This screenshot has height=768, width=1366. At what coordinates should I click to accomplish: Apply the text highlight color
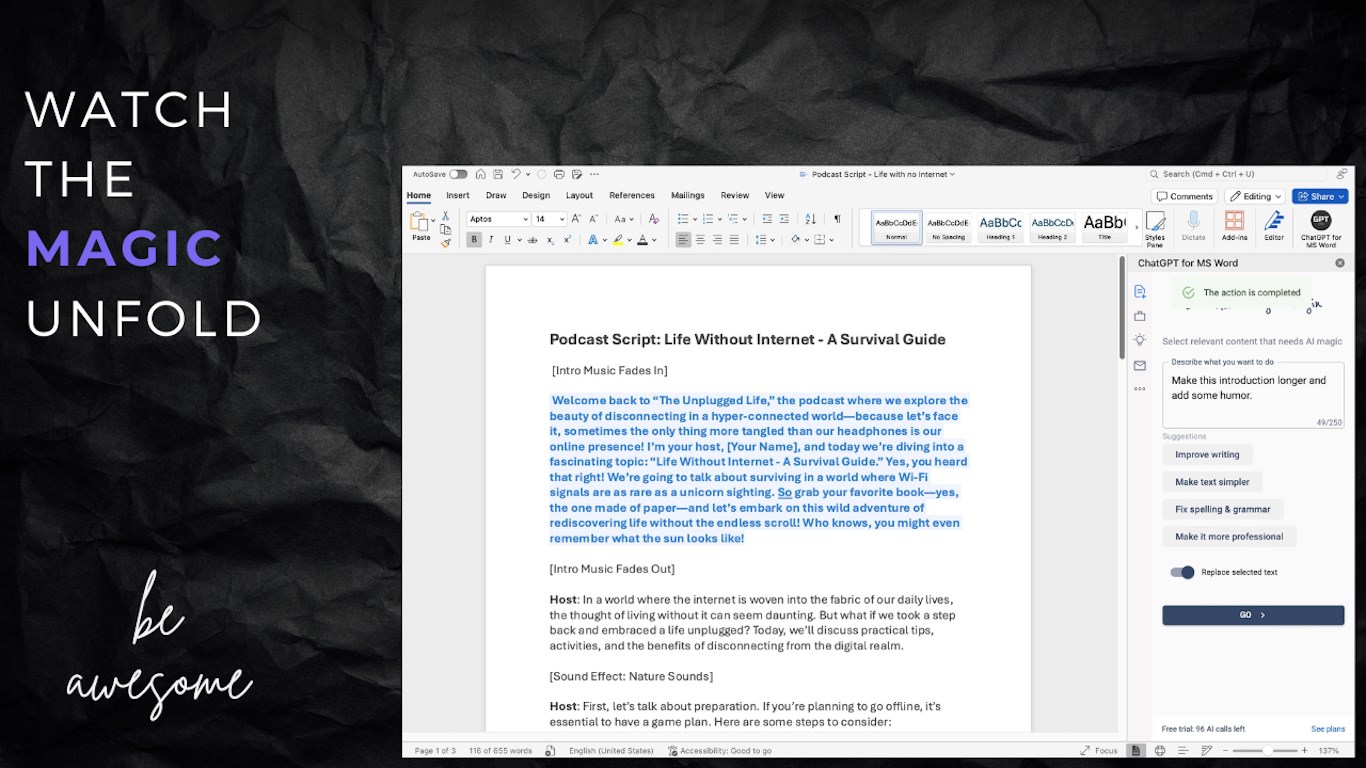tap(618, 240)
